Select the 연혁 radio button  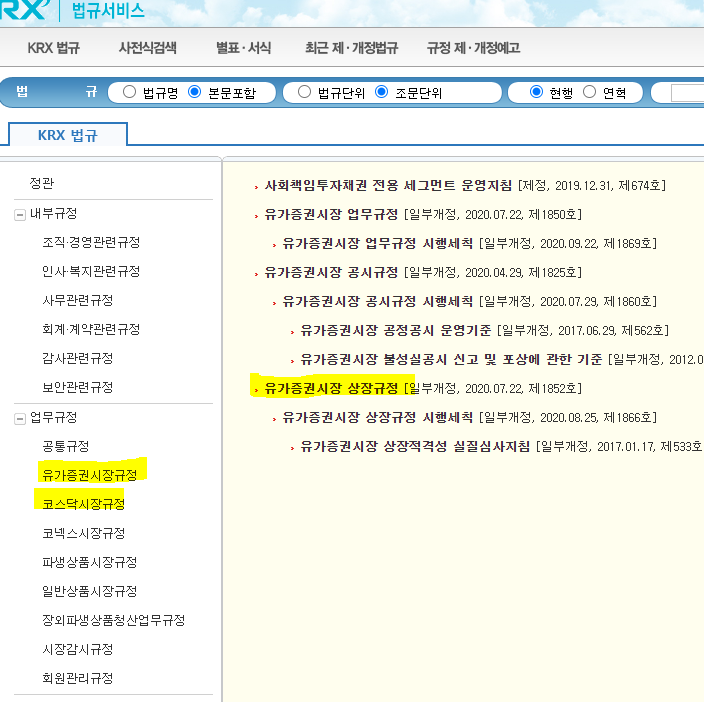coord(589,92)
